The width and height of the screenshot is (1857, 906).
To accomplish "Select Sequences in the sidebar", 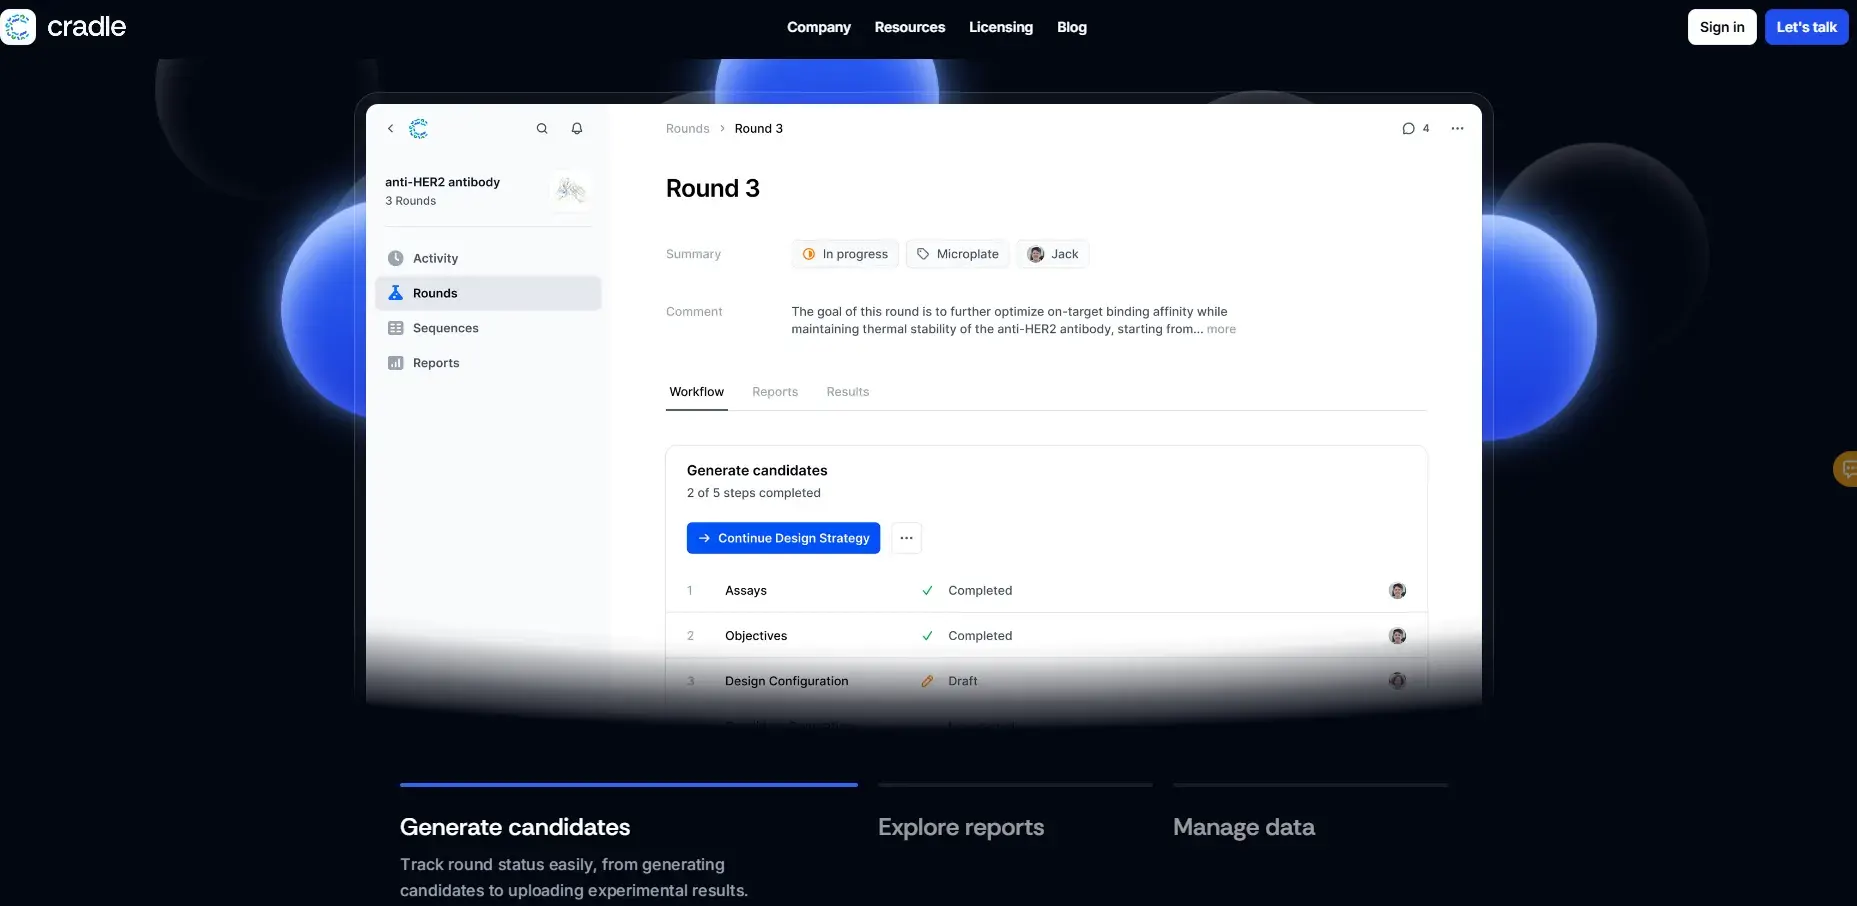I will click(445, 328).
